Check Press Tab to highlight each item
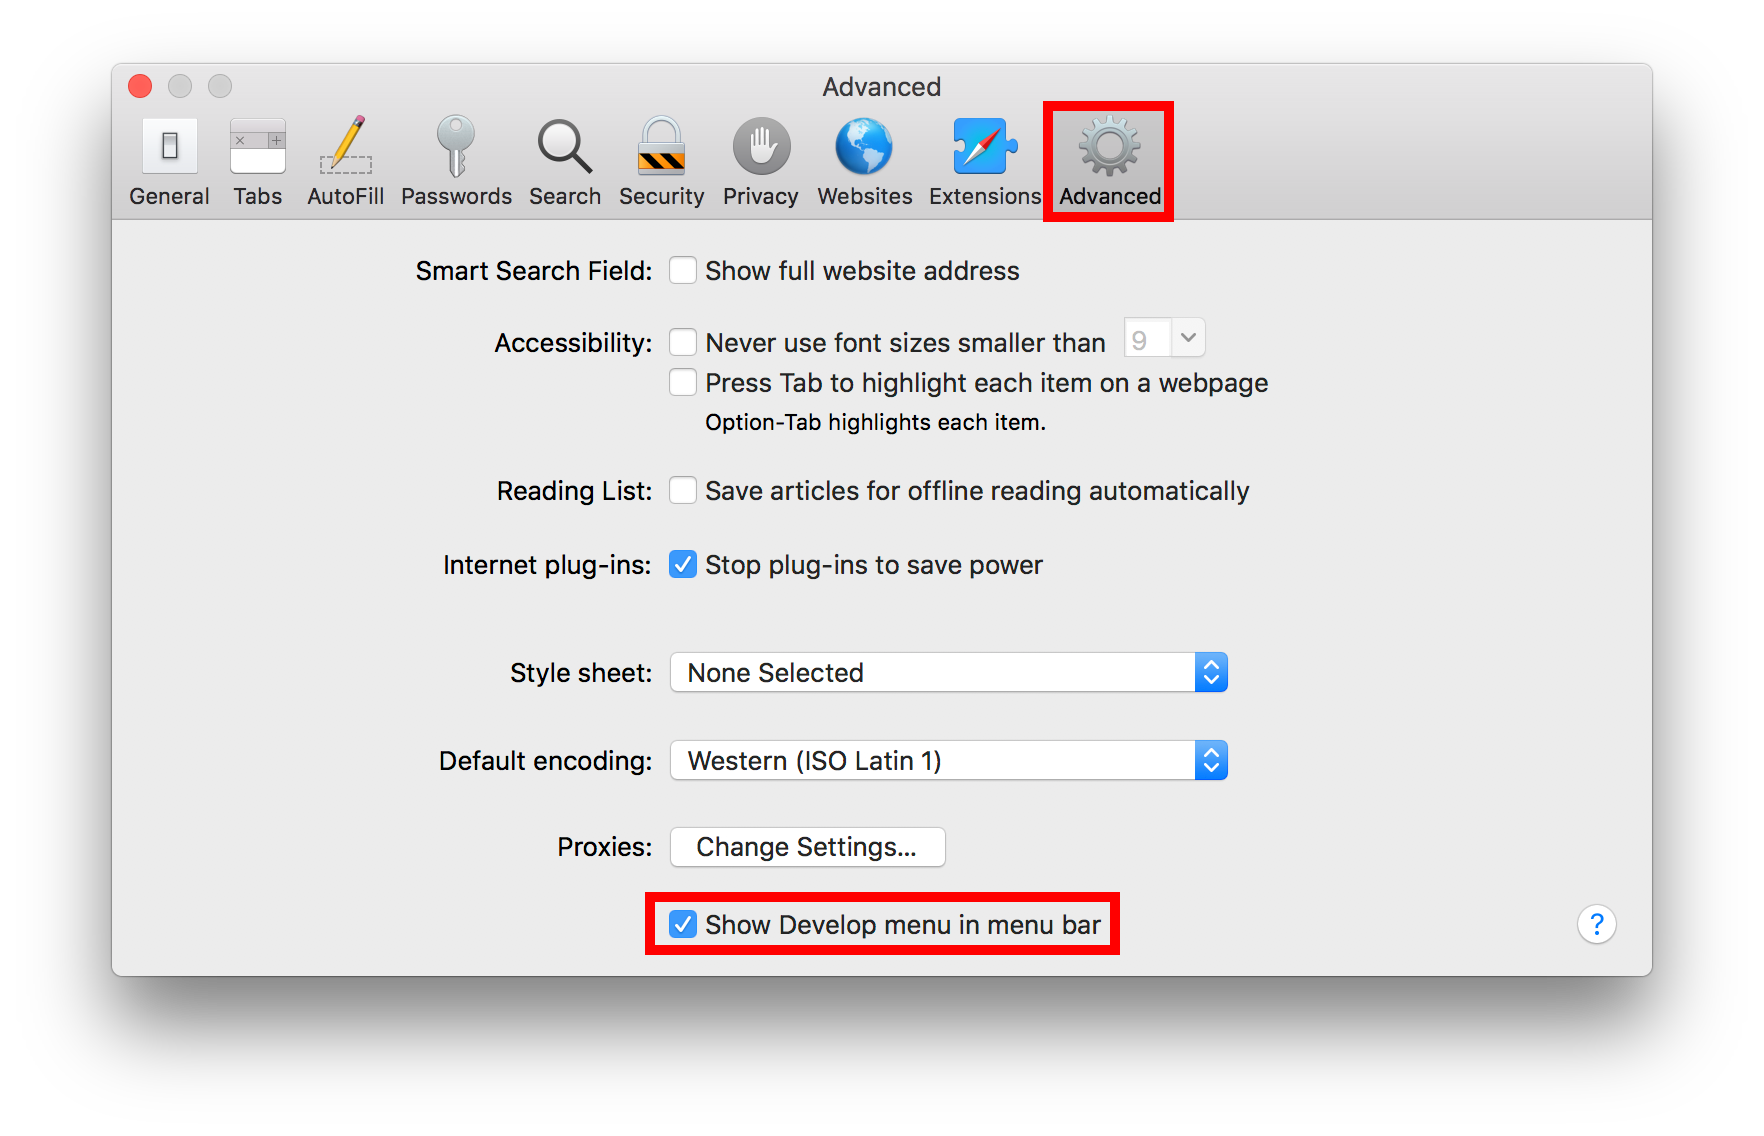 tap(683, 383)
